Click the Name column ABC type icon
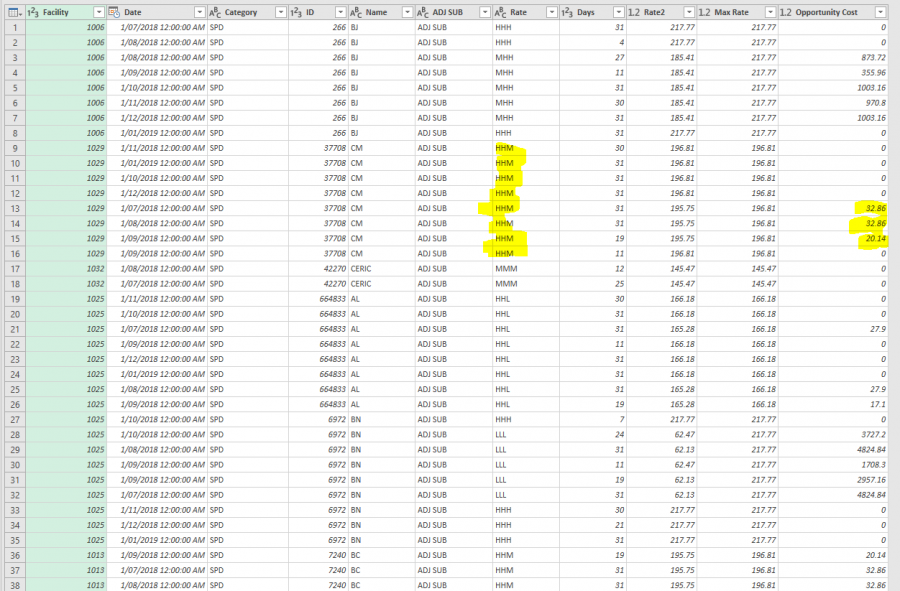Screen dimensions: 900x591 [356, 12]
